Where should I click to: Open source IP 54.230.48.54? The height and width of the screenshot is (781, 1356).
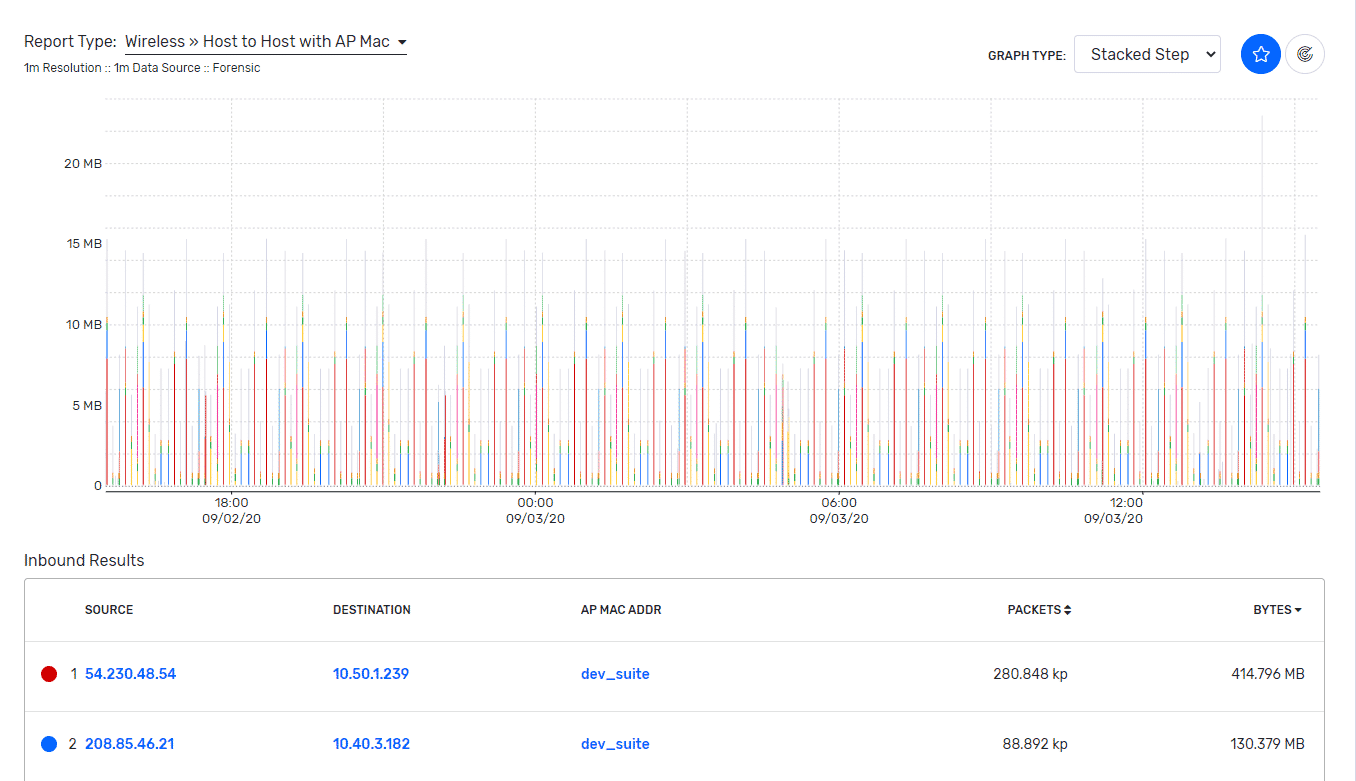pyautogui.click(x=129, y=673)
